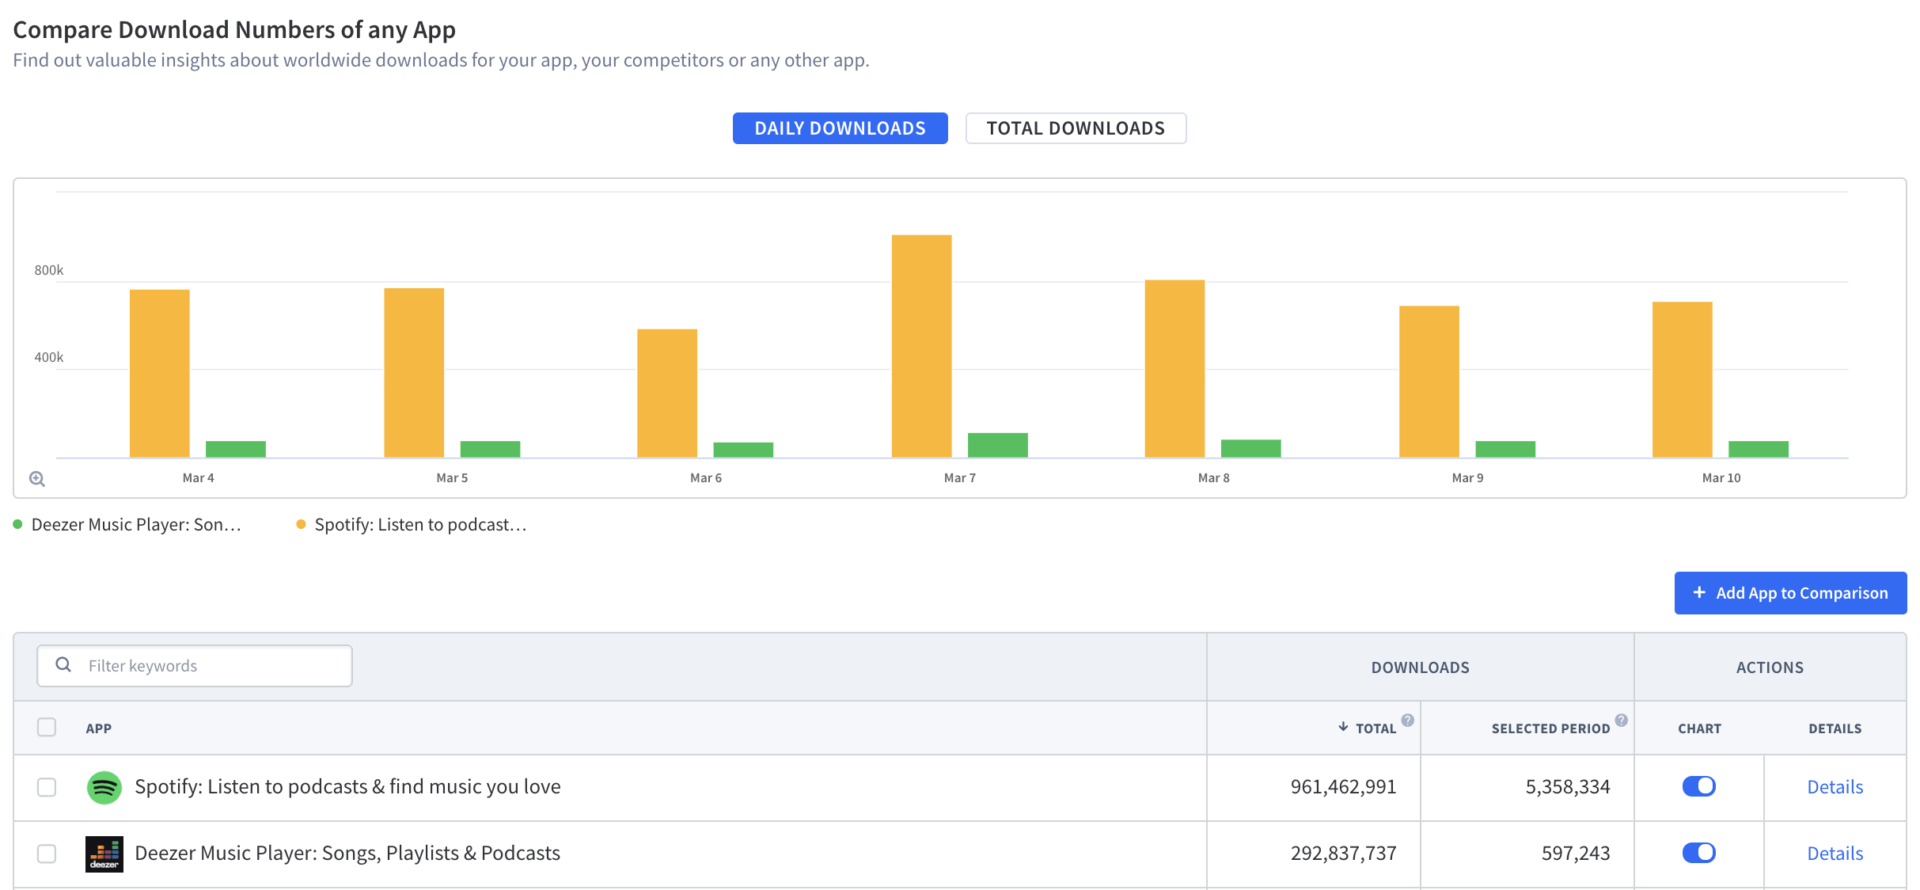Click the orange Spotify bar for Mar 10
The width and height of the screenshot is (1920, 890).
tap(1682, 380)
